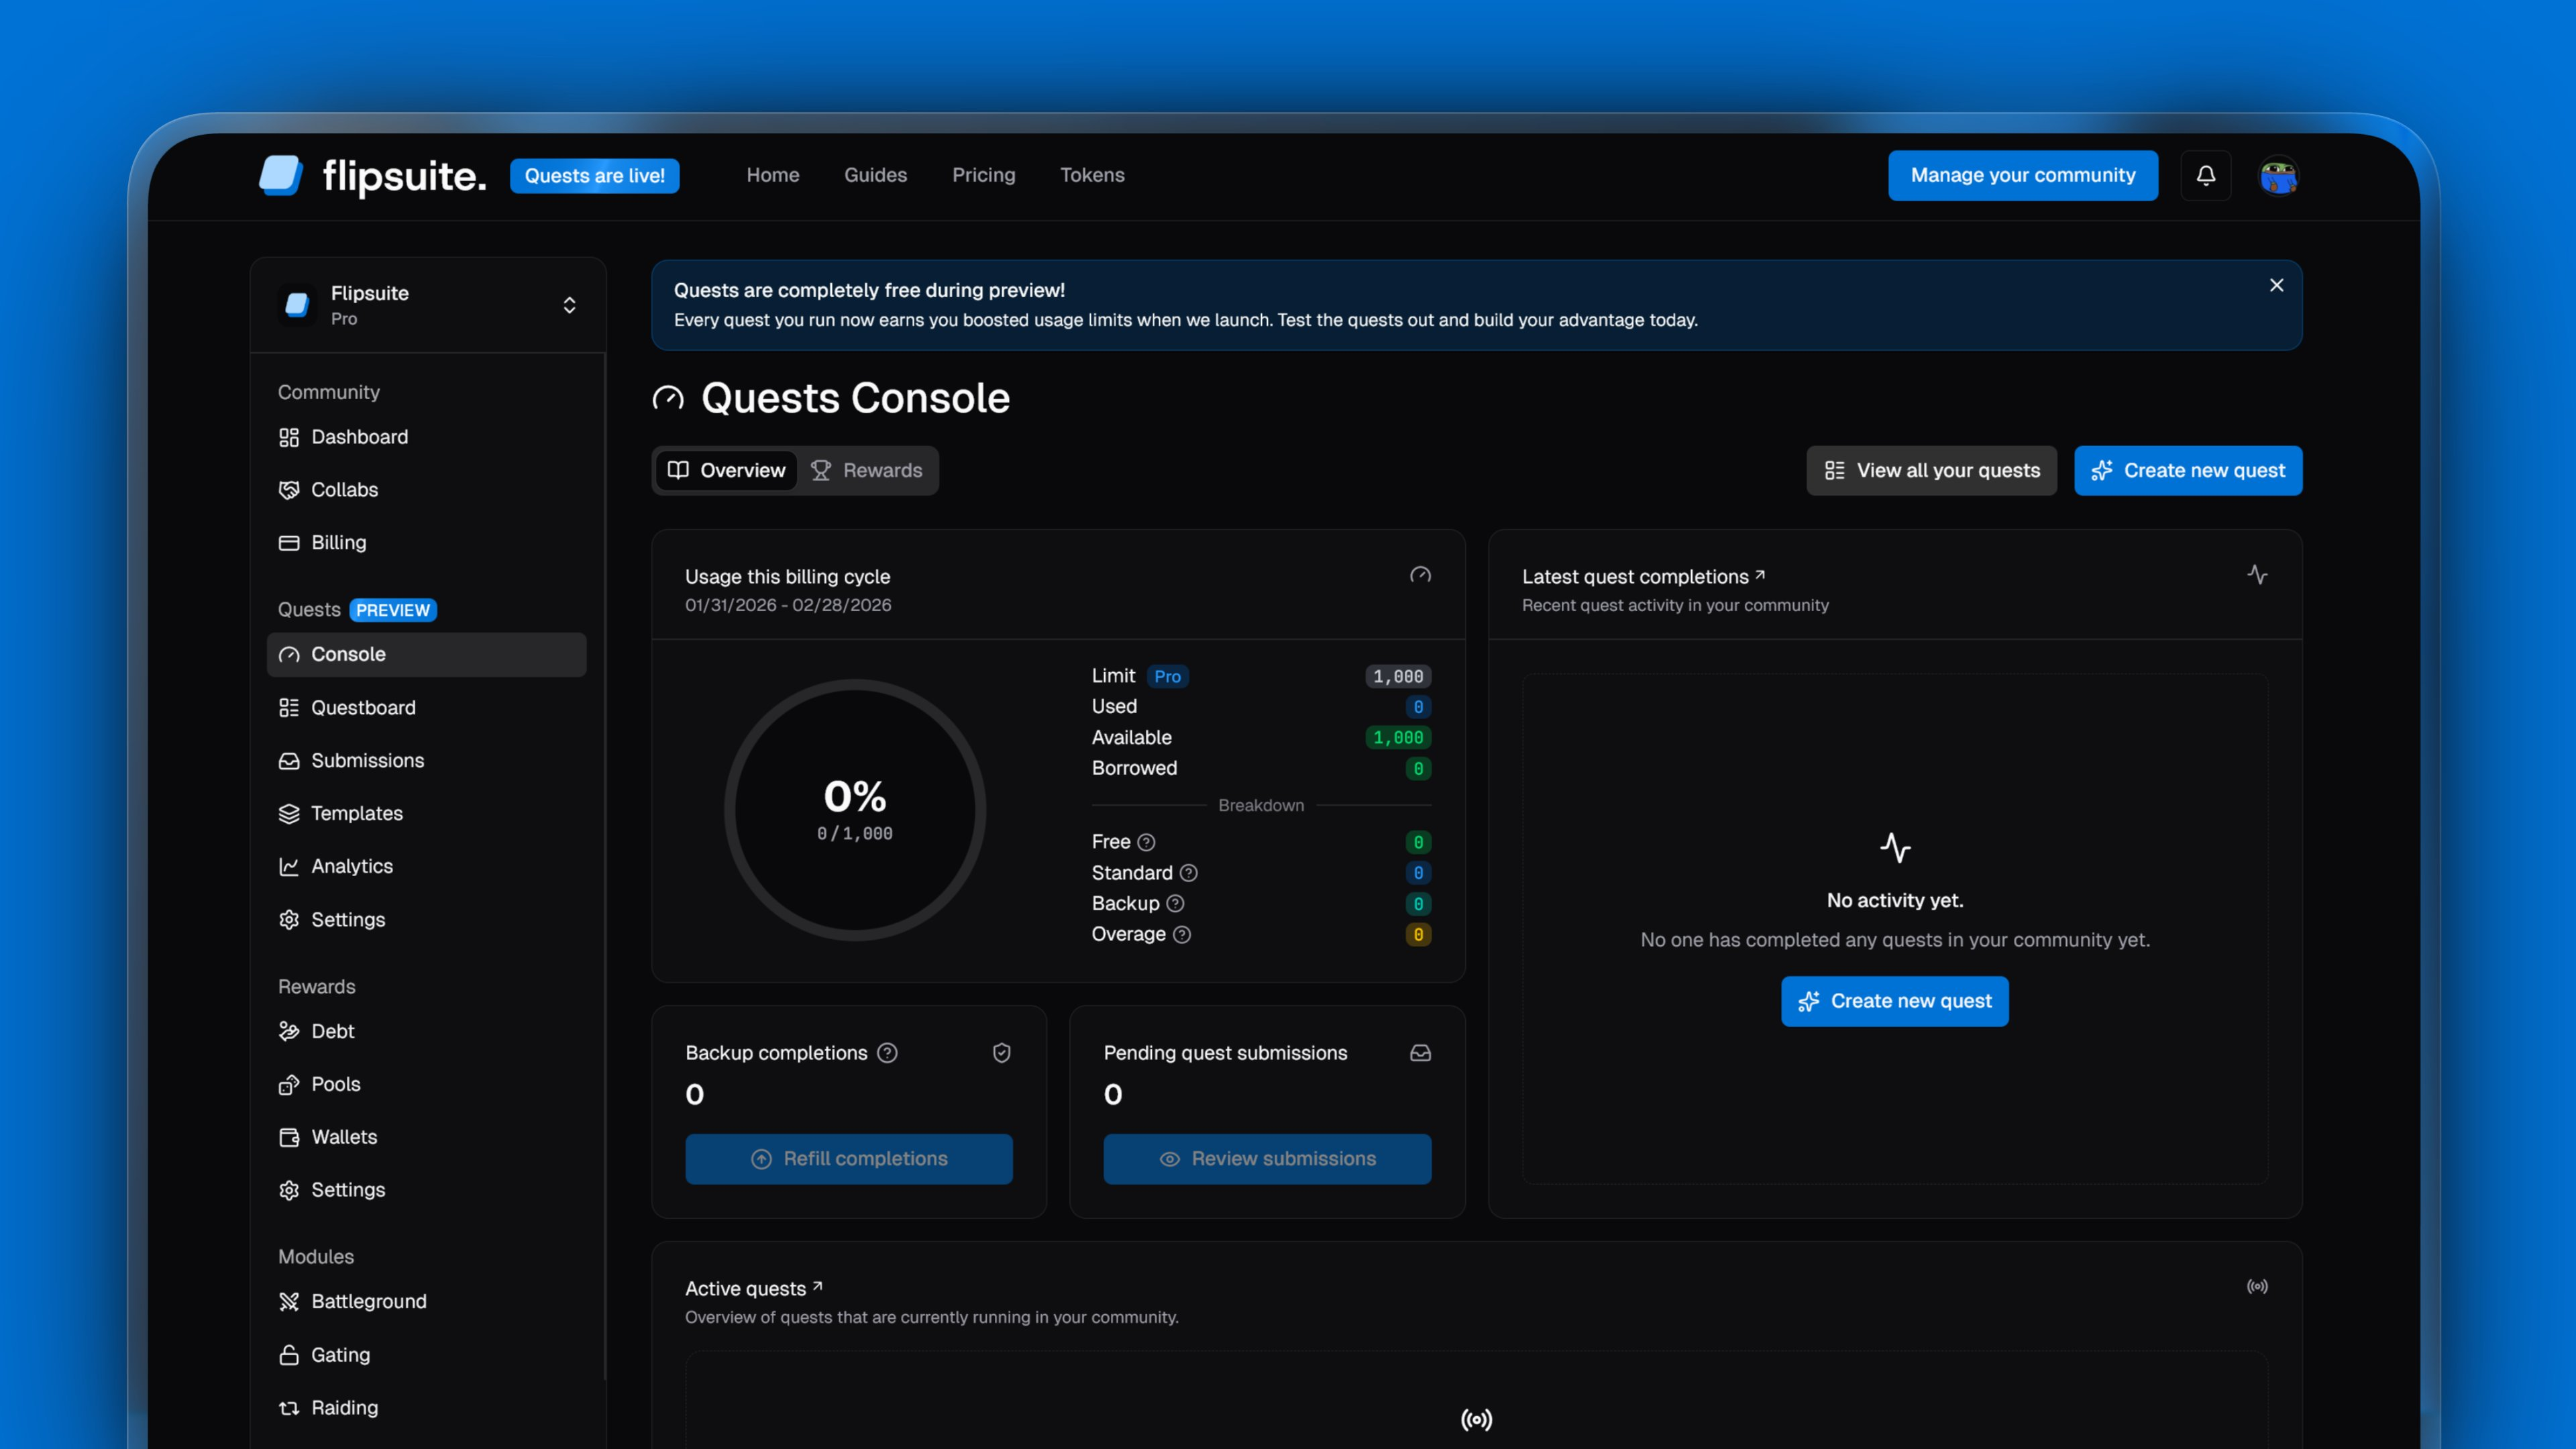Dismiss the free quests preview banner
This screenshot has width=2576, height=1449.
click(x=2276, y=285)
